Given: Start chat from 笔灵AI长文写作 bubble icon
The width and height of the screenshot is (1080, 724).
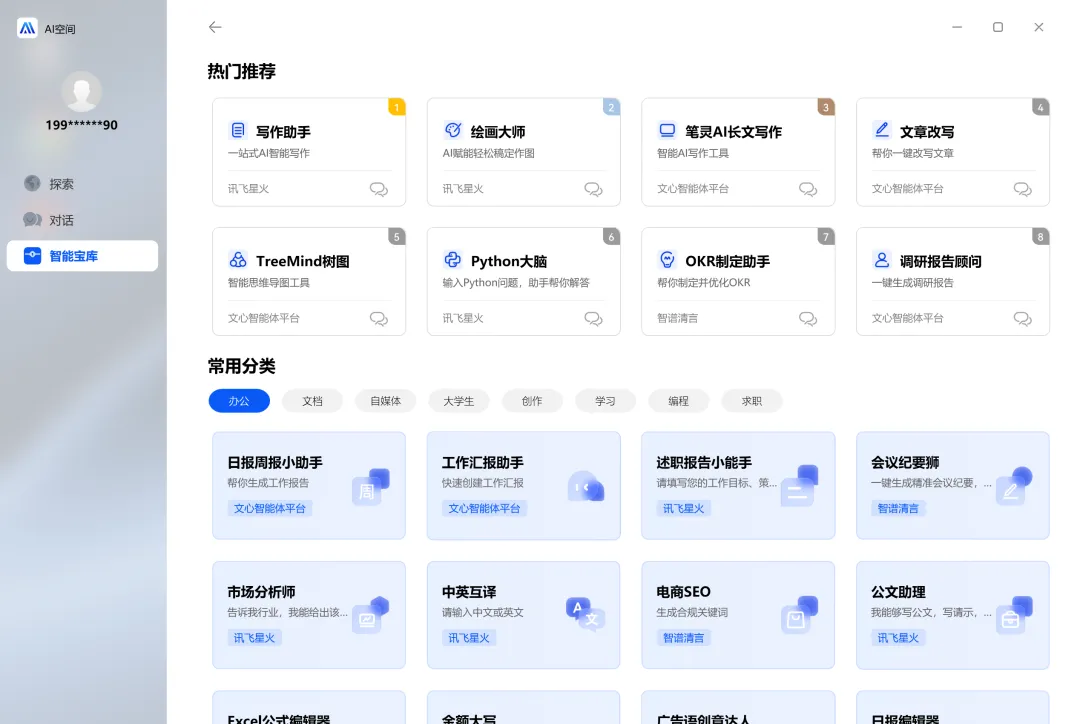Looking at the screenshot, I should pos(808,189).
